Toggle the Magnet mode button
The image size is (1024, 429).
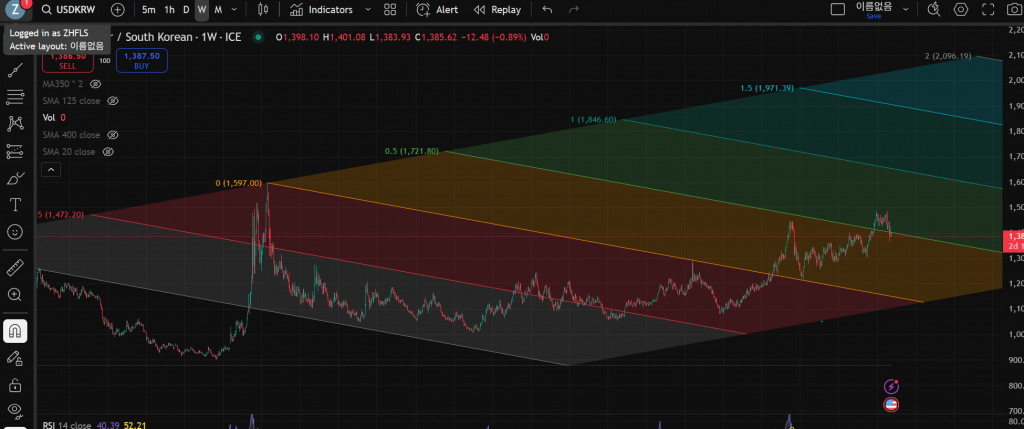[x=15, y=331]
